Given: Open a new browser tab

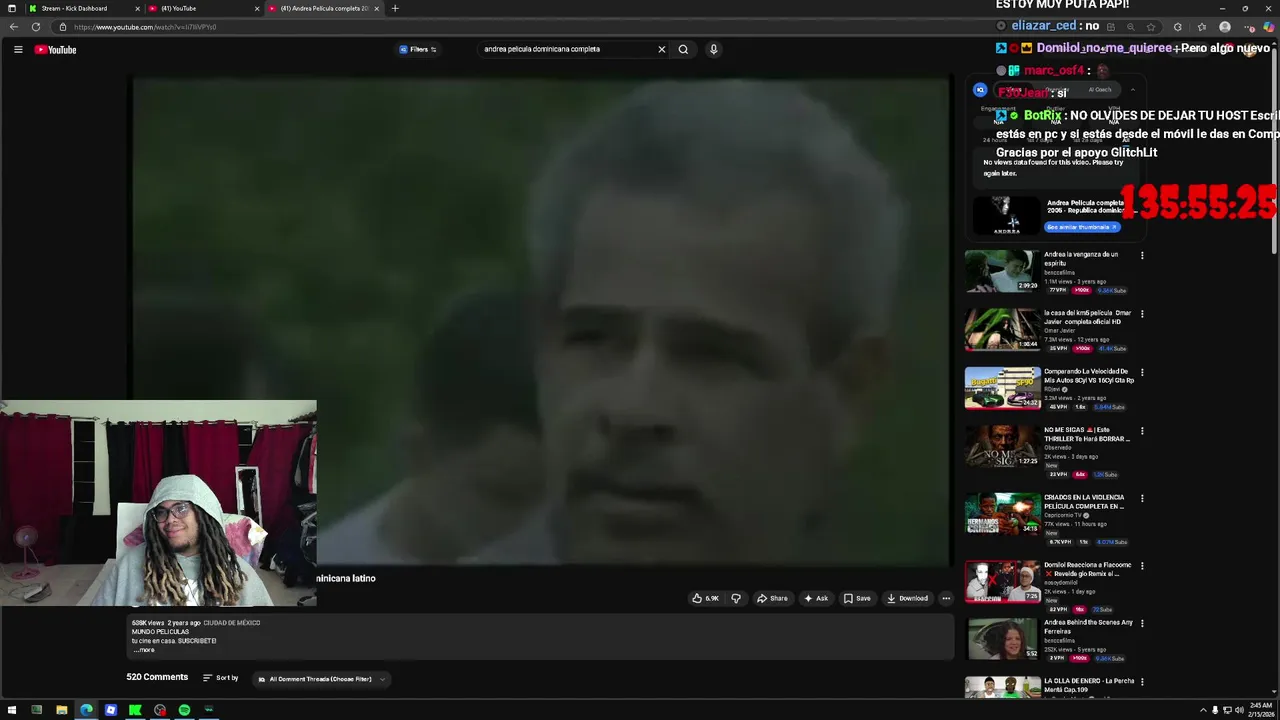Looking at the screenshot, I should point(395,8).
